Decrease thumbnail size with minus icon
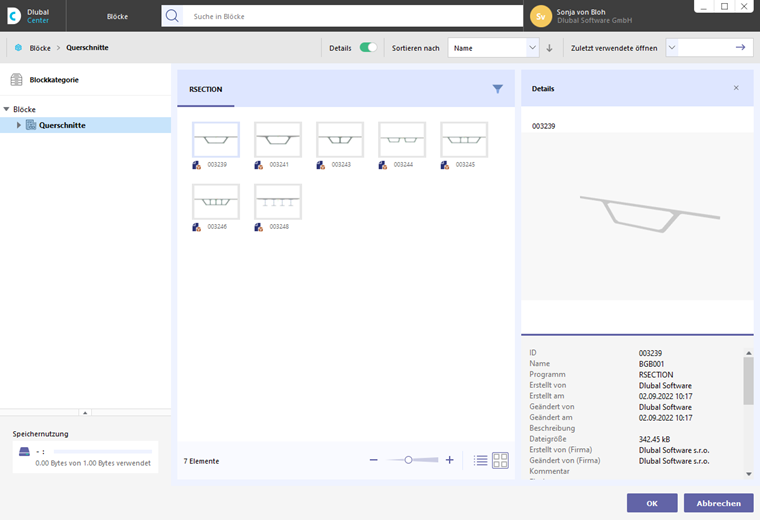Screen dimensions: 760x520 coord(373,460)
